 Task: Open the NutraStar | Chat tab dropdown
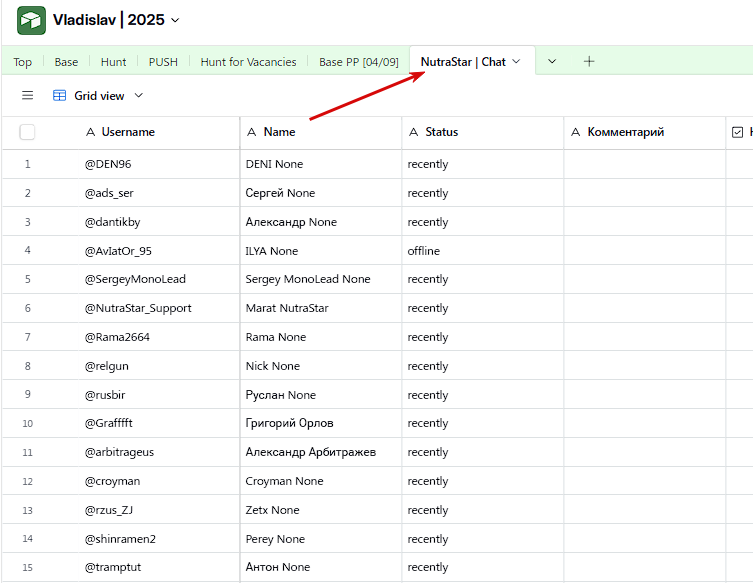pos(516,62)
